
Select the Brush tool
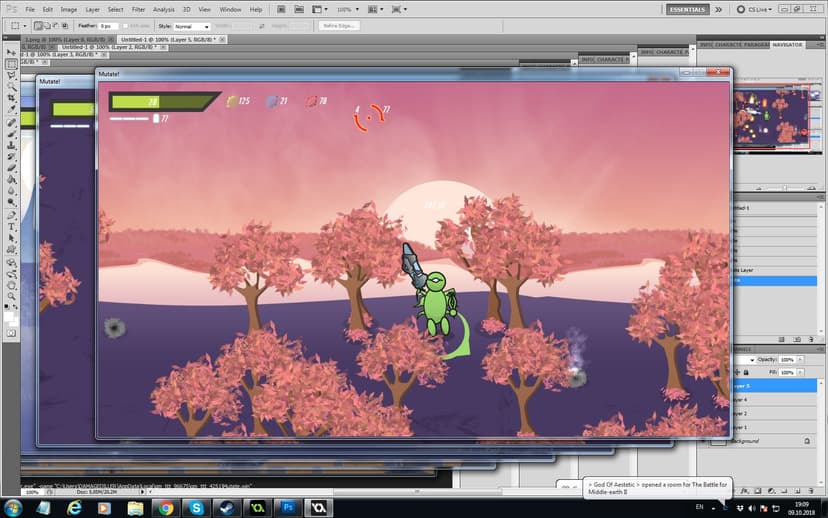coord(11,134)
